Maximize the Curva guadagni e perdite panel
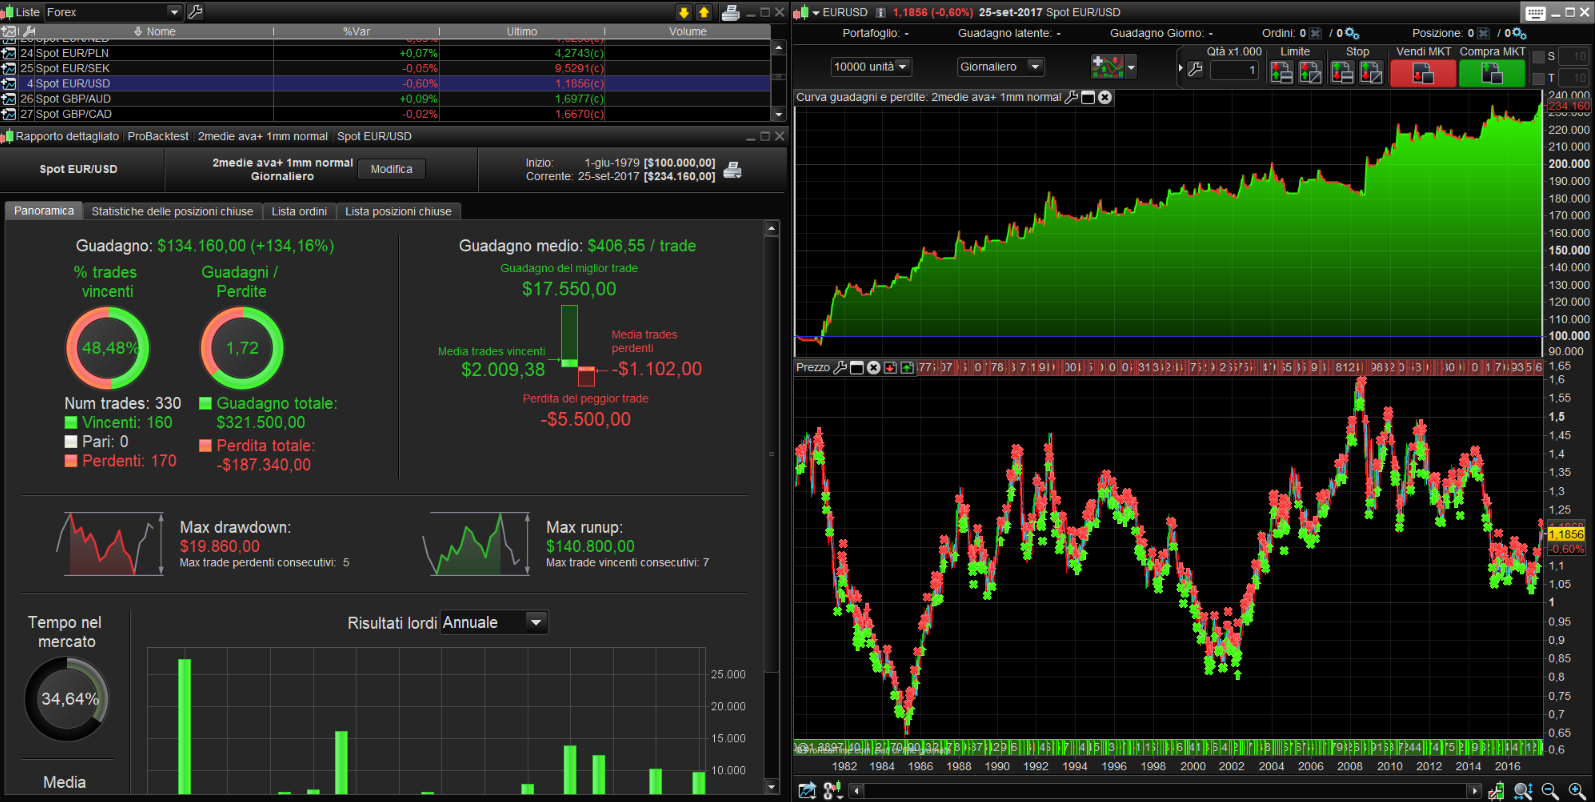 [1088, 97]
